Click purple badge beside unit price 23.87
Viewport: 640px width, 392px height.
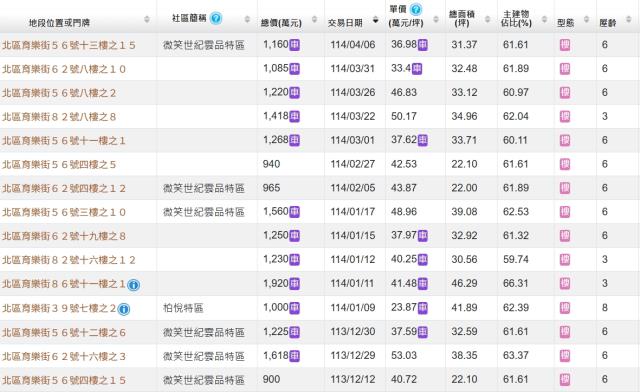coord(422,308)
